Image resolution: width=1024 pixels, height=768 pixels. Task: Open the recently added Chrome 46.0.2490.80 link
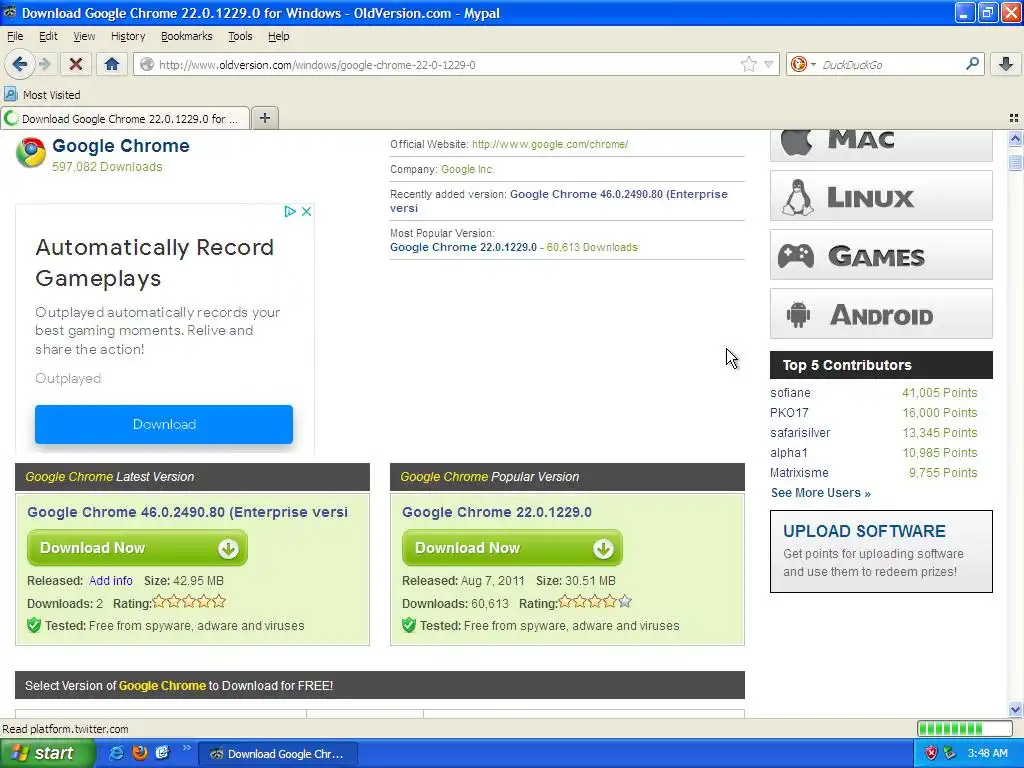558,201
